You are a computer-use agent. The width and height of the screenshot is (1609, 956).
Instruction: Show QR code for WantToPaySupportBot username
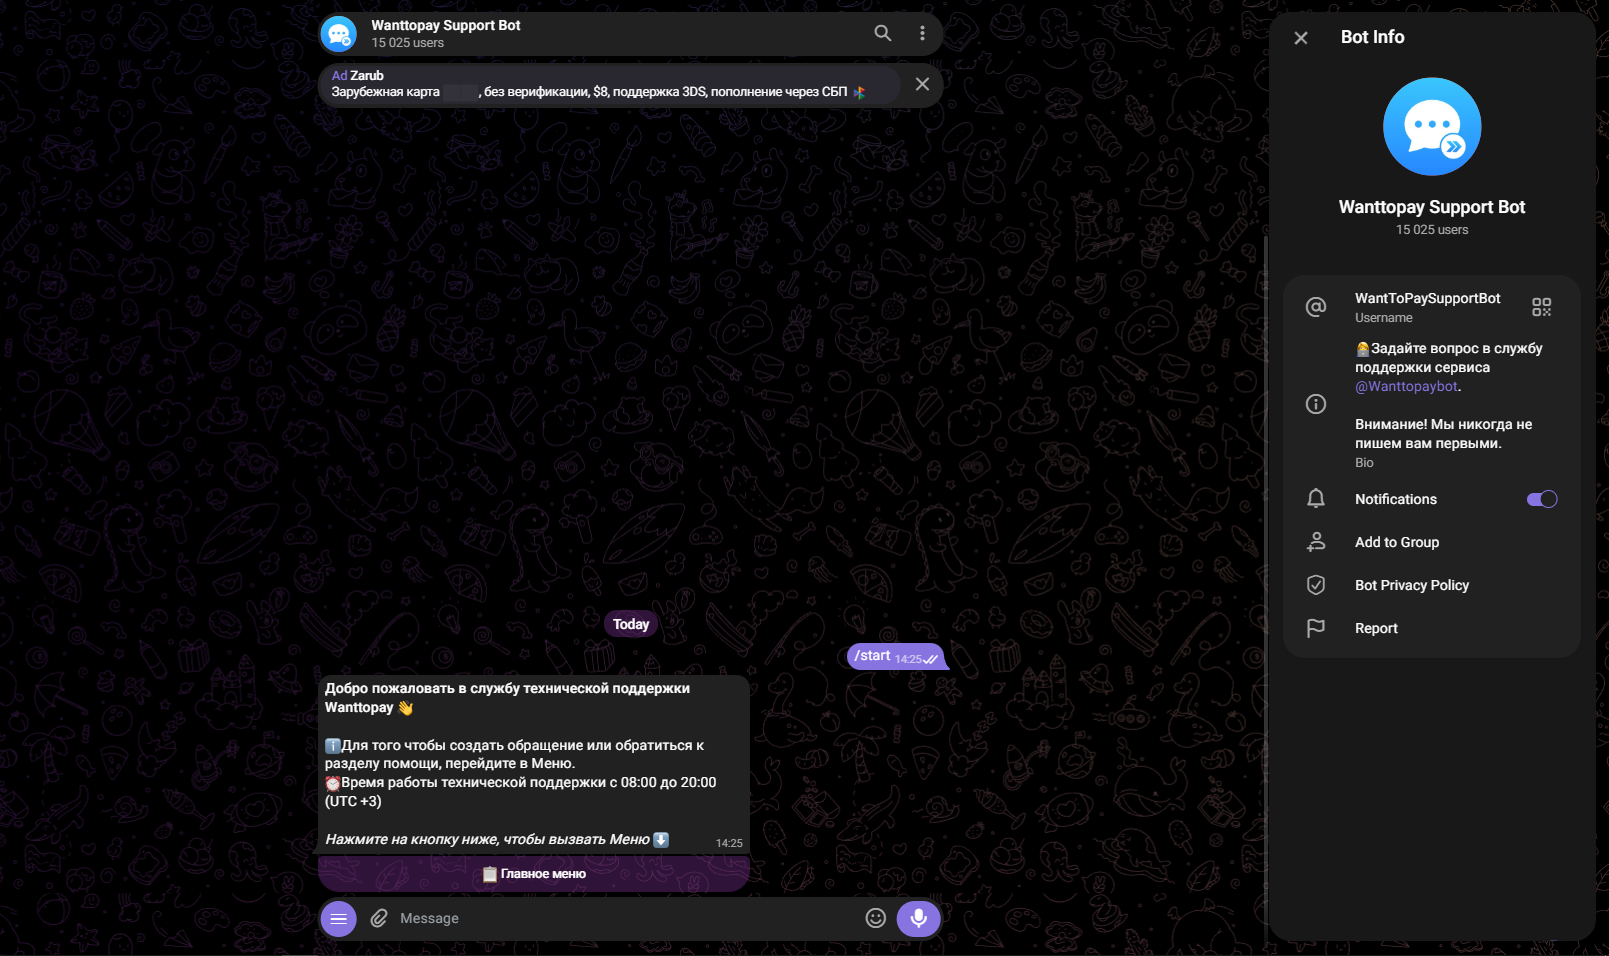pyautogui.click(x=1542, y=307)
